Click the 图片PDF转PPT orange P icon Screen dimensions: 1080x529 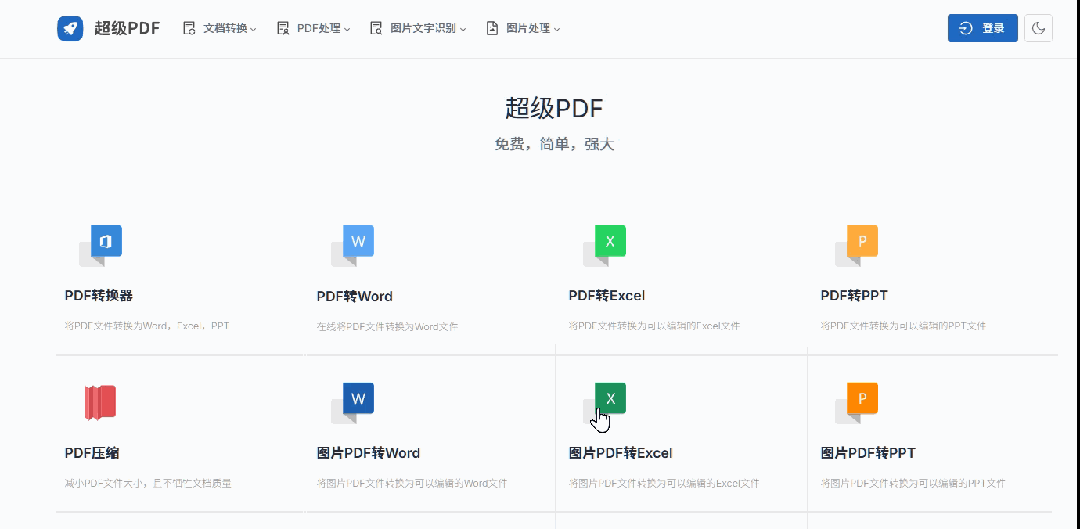click(857, 403)
